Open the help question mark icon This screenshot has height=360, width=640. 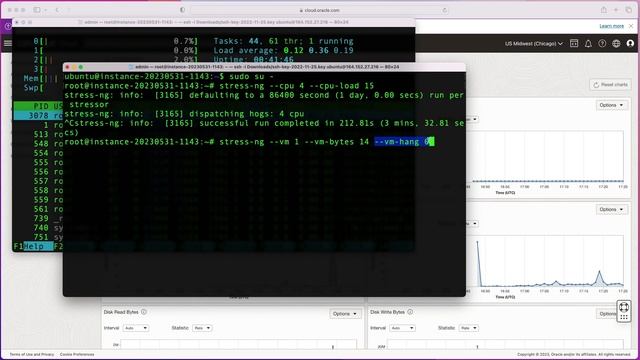click(602, 43)
